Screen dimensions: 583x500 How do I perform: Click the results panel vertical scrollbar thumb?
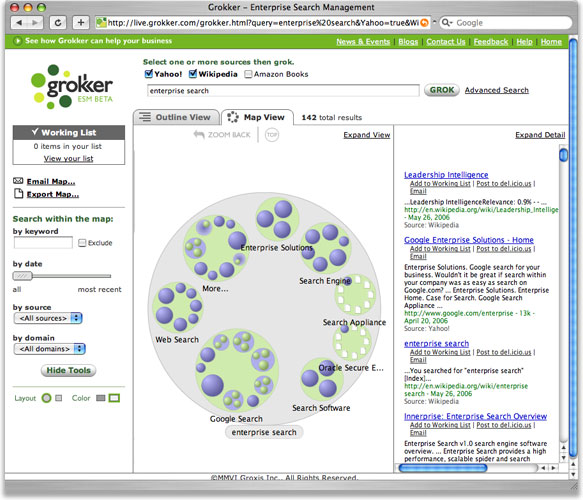click(x=563, y=154)
